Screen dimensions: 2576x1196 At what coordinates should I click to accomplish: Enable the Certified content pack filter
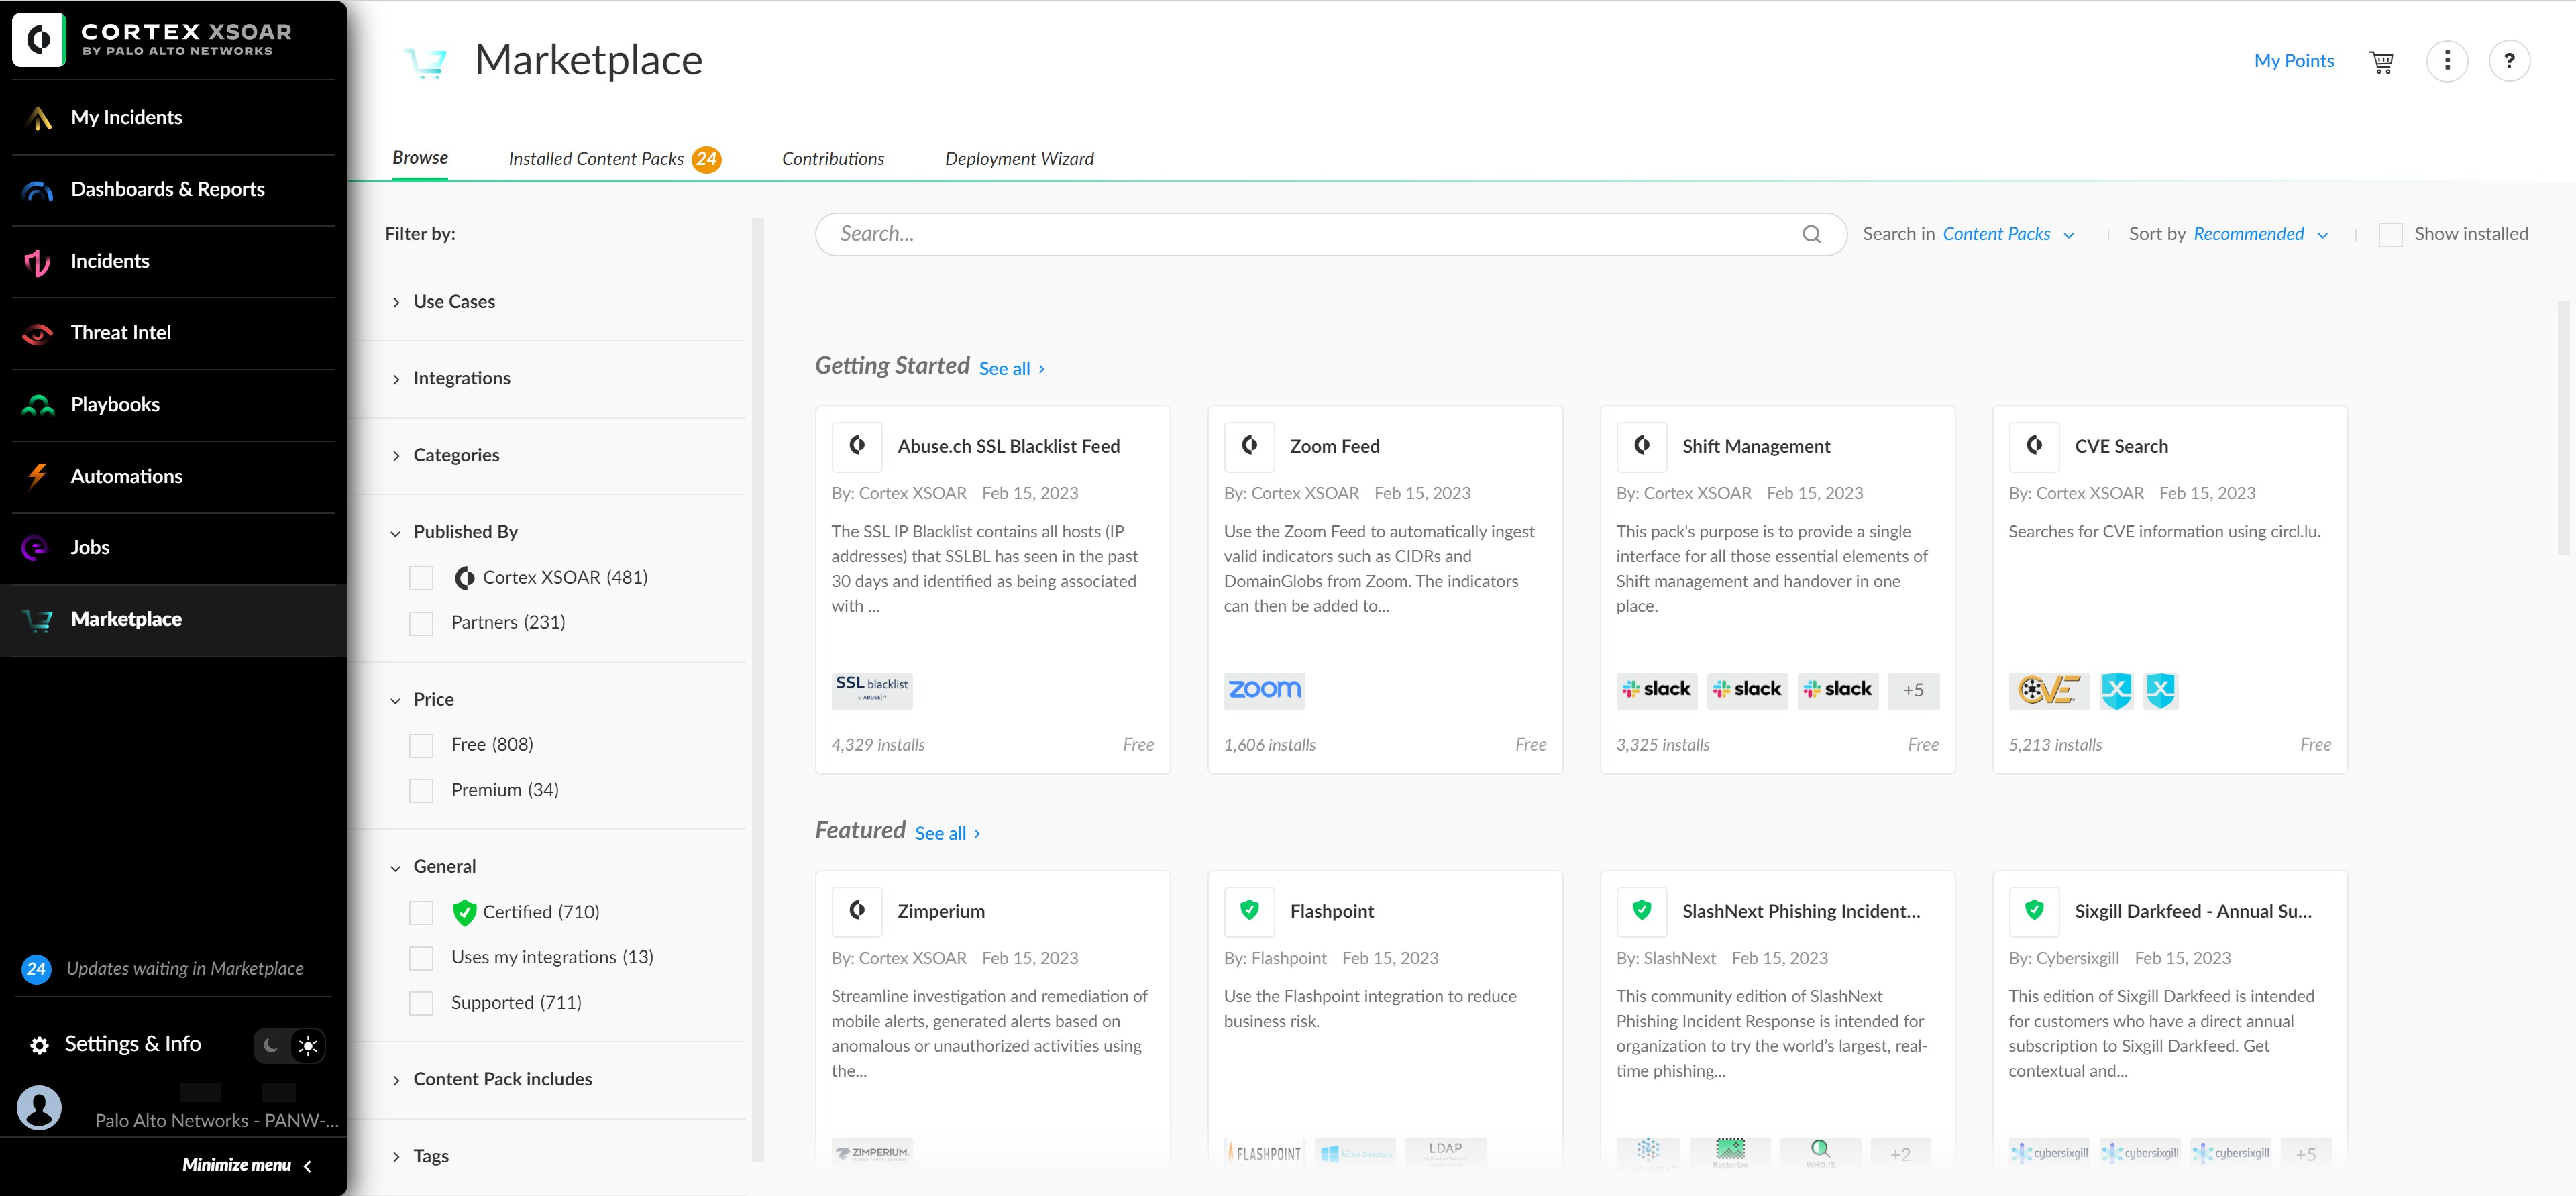click(421, 912)
